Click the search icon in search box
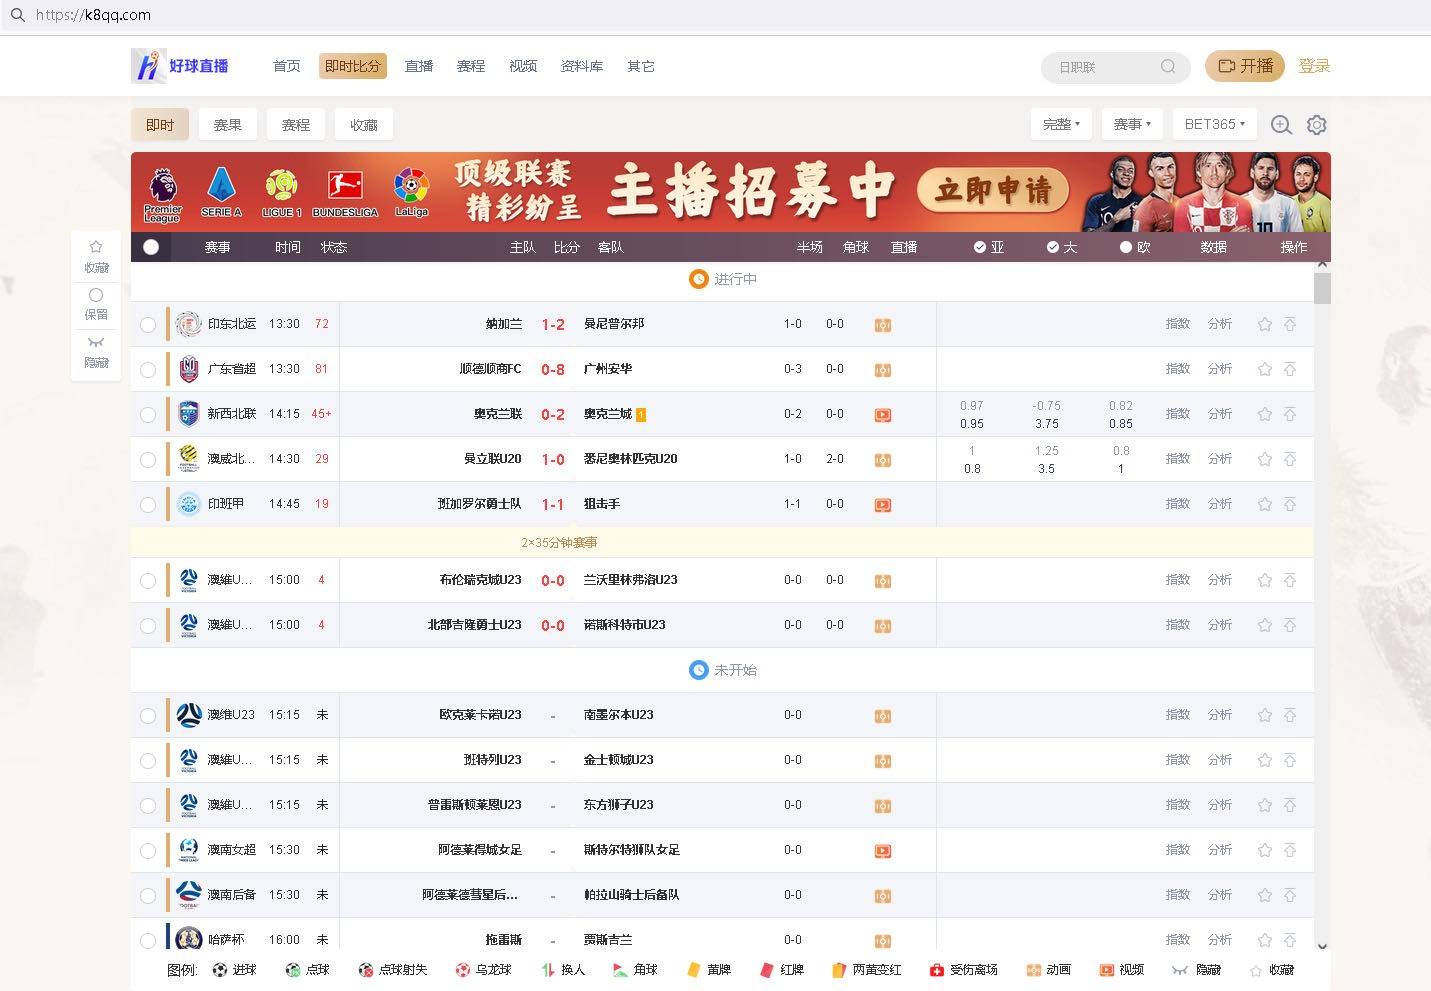The image size is (1431, 991). click(1168, 67)
